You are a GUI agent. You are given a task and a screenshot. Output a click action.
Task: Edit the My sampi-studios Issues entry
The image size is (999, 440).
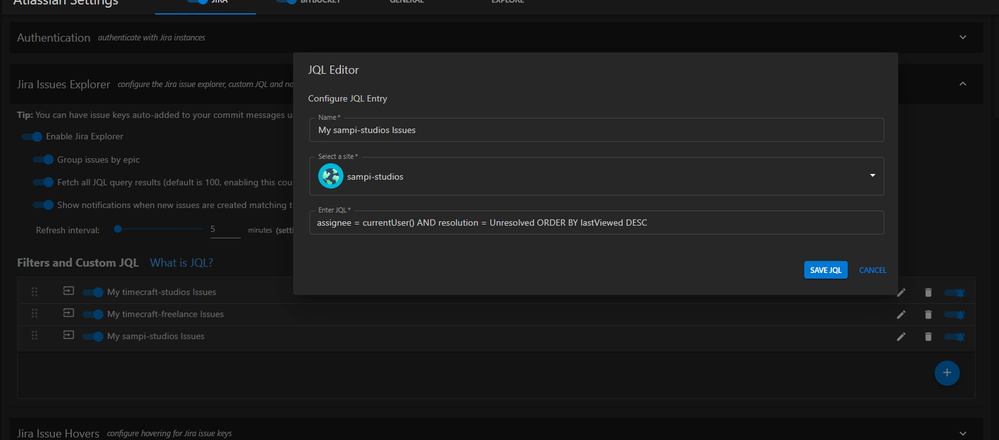901,336
